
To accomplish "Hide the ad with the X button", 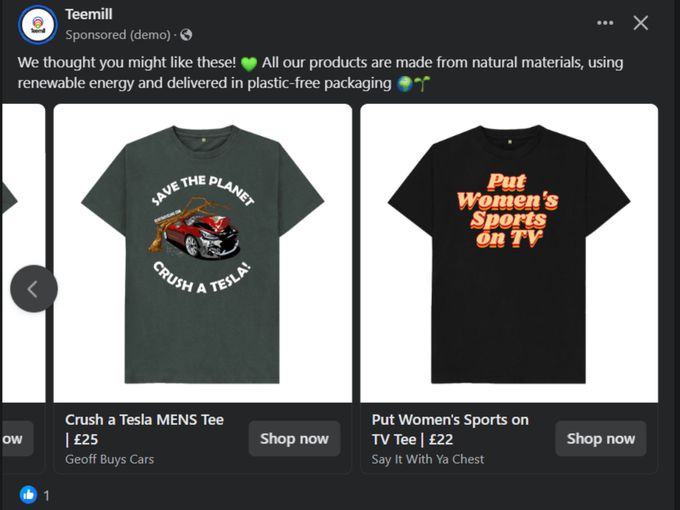I will [641, 22].
